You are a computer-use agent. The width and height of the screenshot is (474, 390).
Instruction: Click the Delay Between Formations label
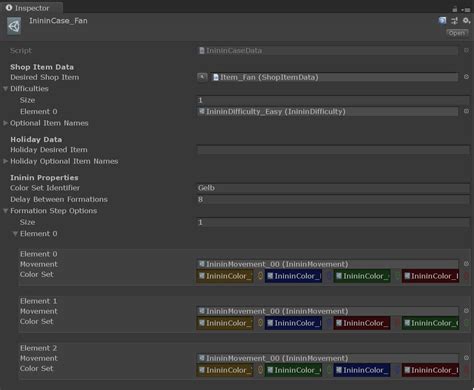(x=59, y=199)
